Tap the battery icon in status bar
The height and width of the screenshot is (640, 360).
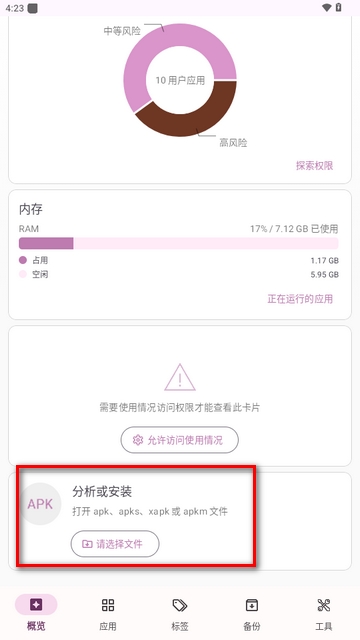click(338, 7)
